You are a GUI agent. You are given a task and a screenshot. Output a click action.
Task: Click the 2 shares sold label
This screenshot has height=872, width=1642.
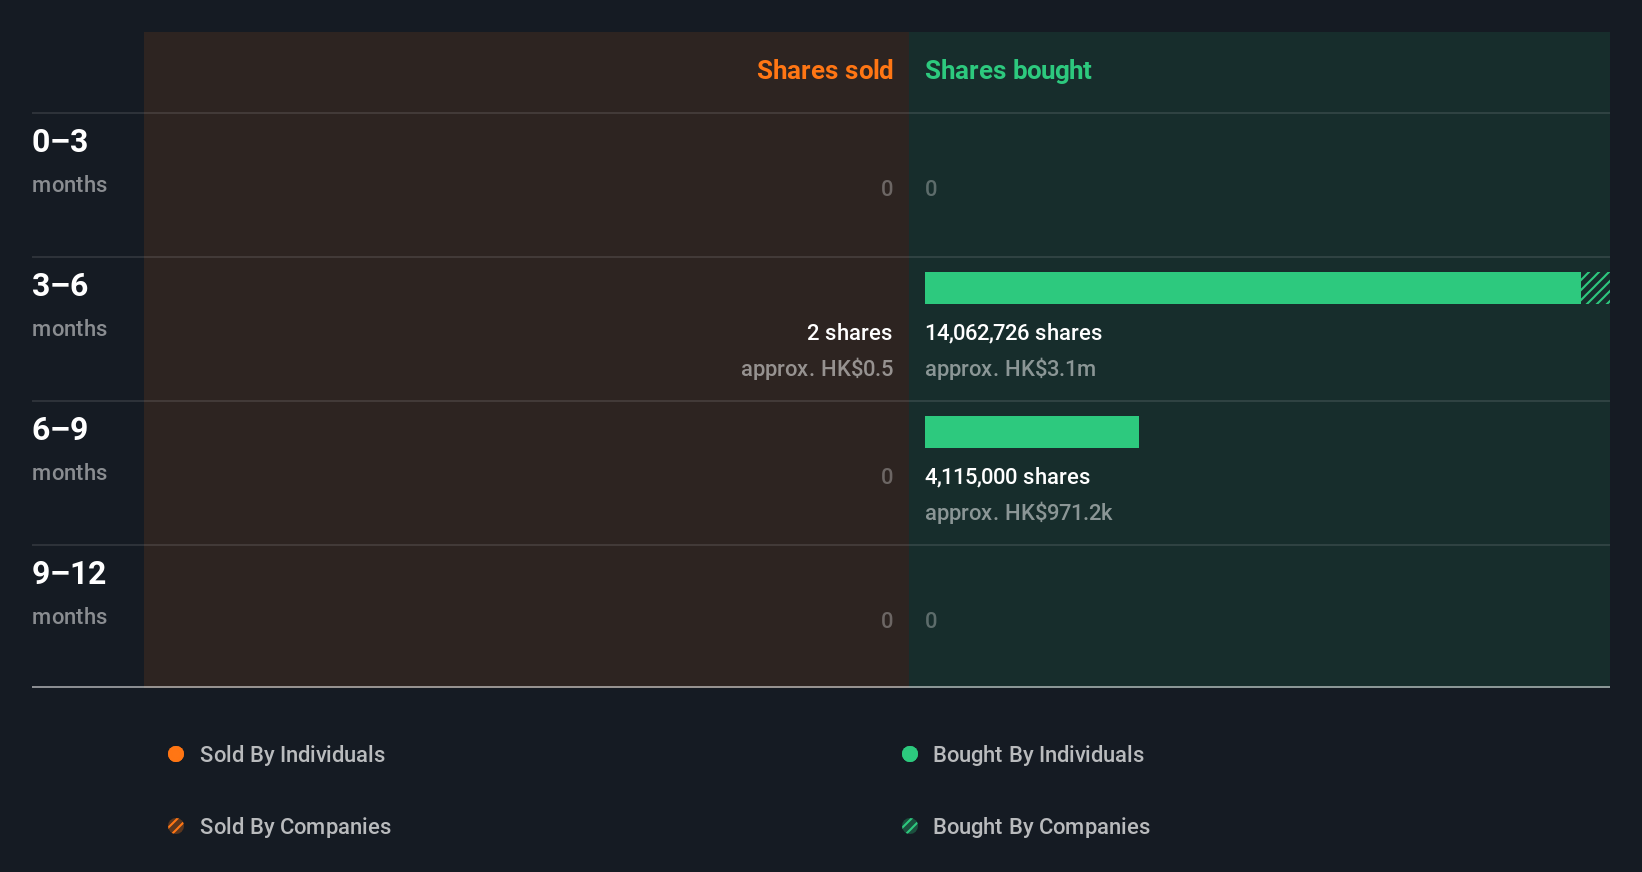tap(849, 332)
